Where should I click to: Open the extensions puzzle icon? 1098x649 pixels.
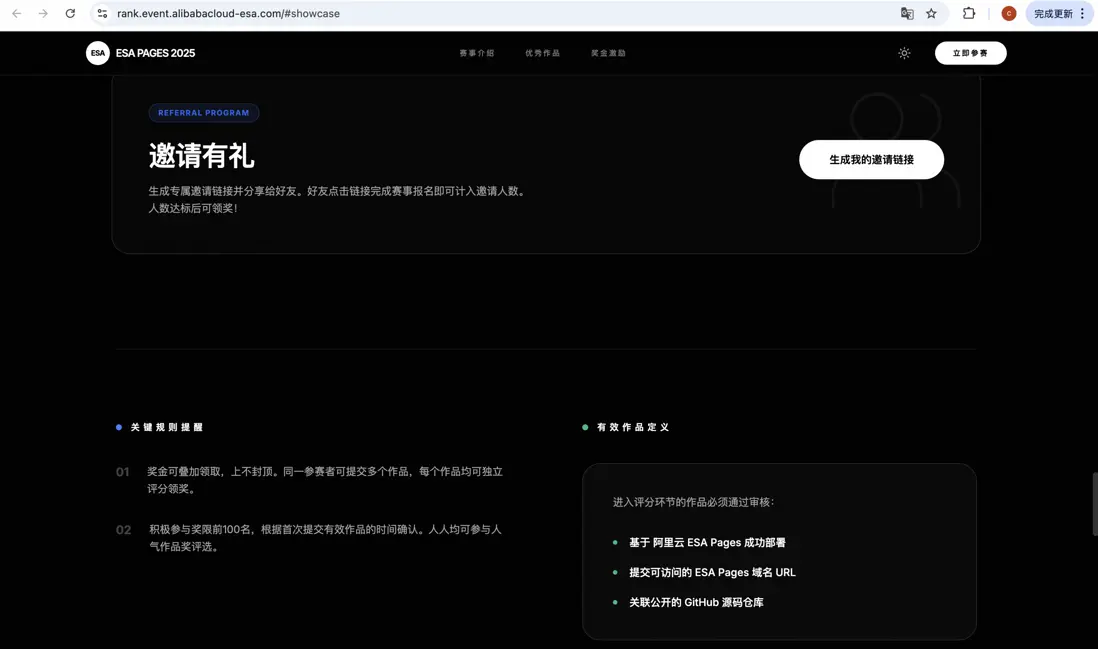click(x=969, y=13)
